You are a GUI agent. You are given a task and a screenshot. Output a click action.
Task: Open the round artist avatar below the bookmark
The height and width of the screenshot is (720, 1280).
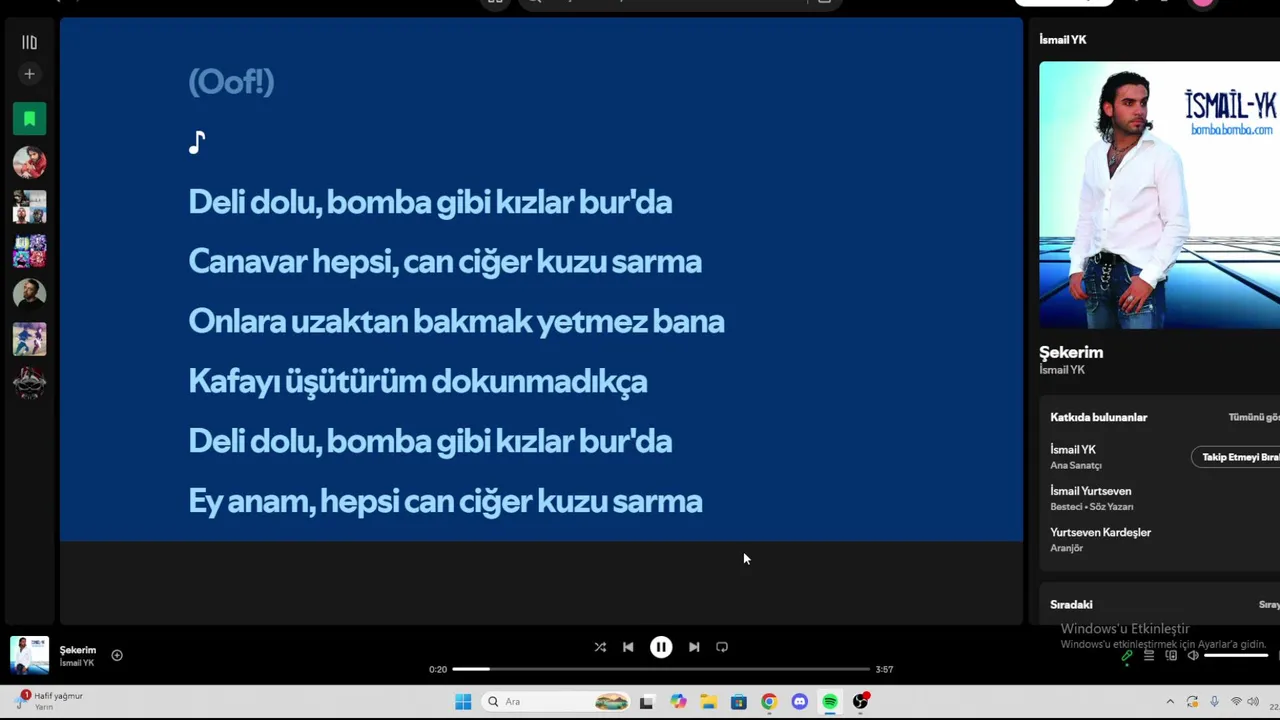pyautogui.click(x=29, y=162)
